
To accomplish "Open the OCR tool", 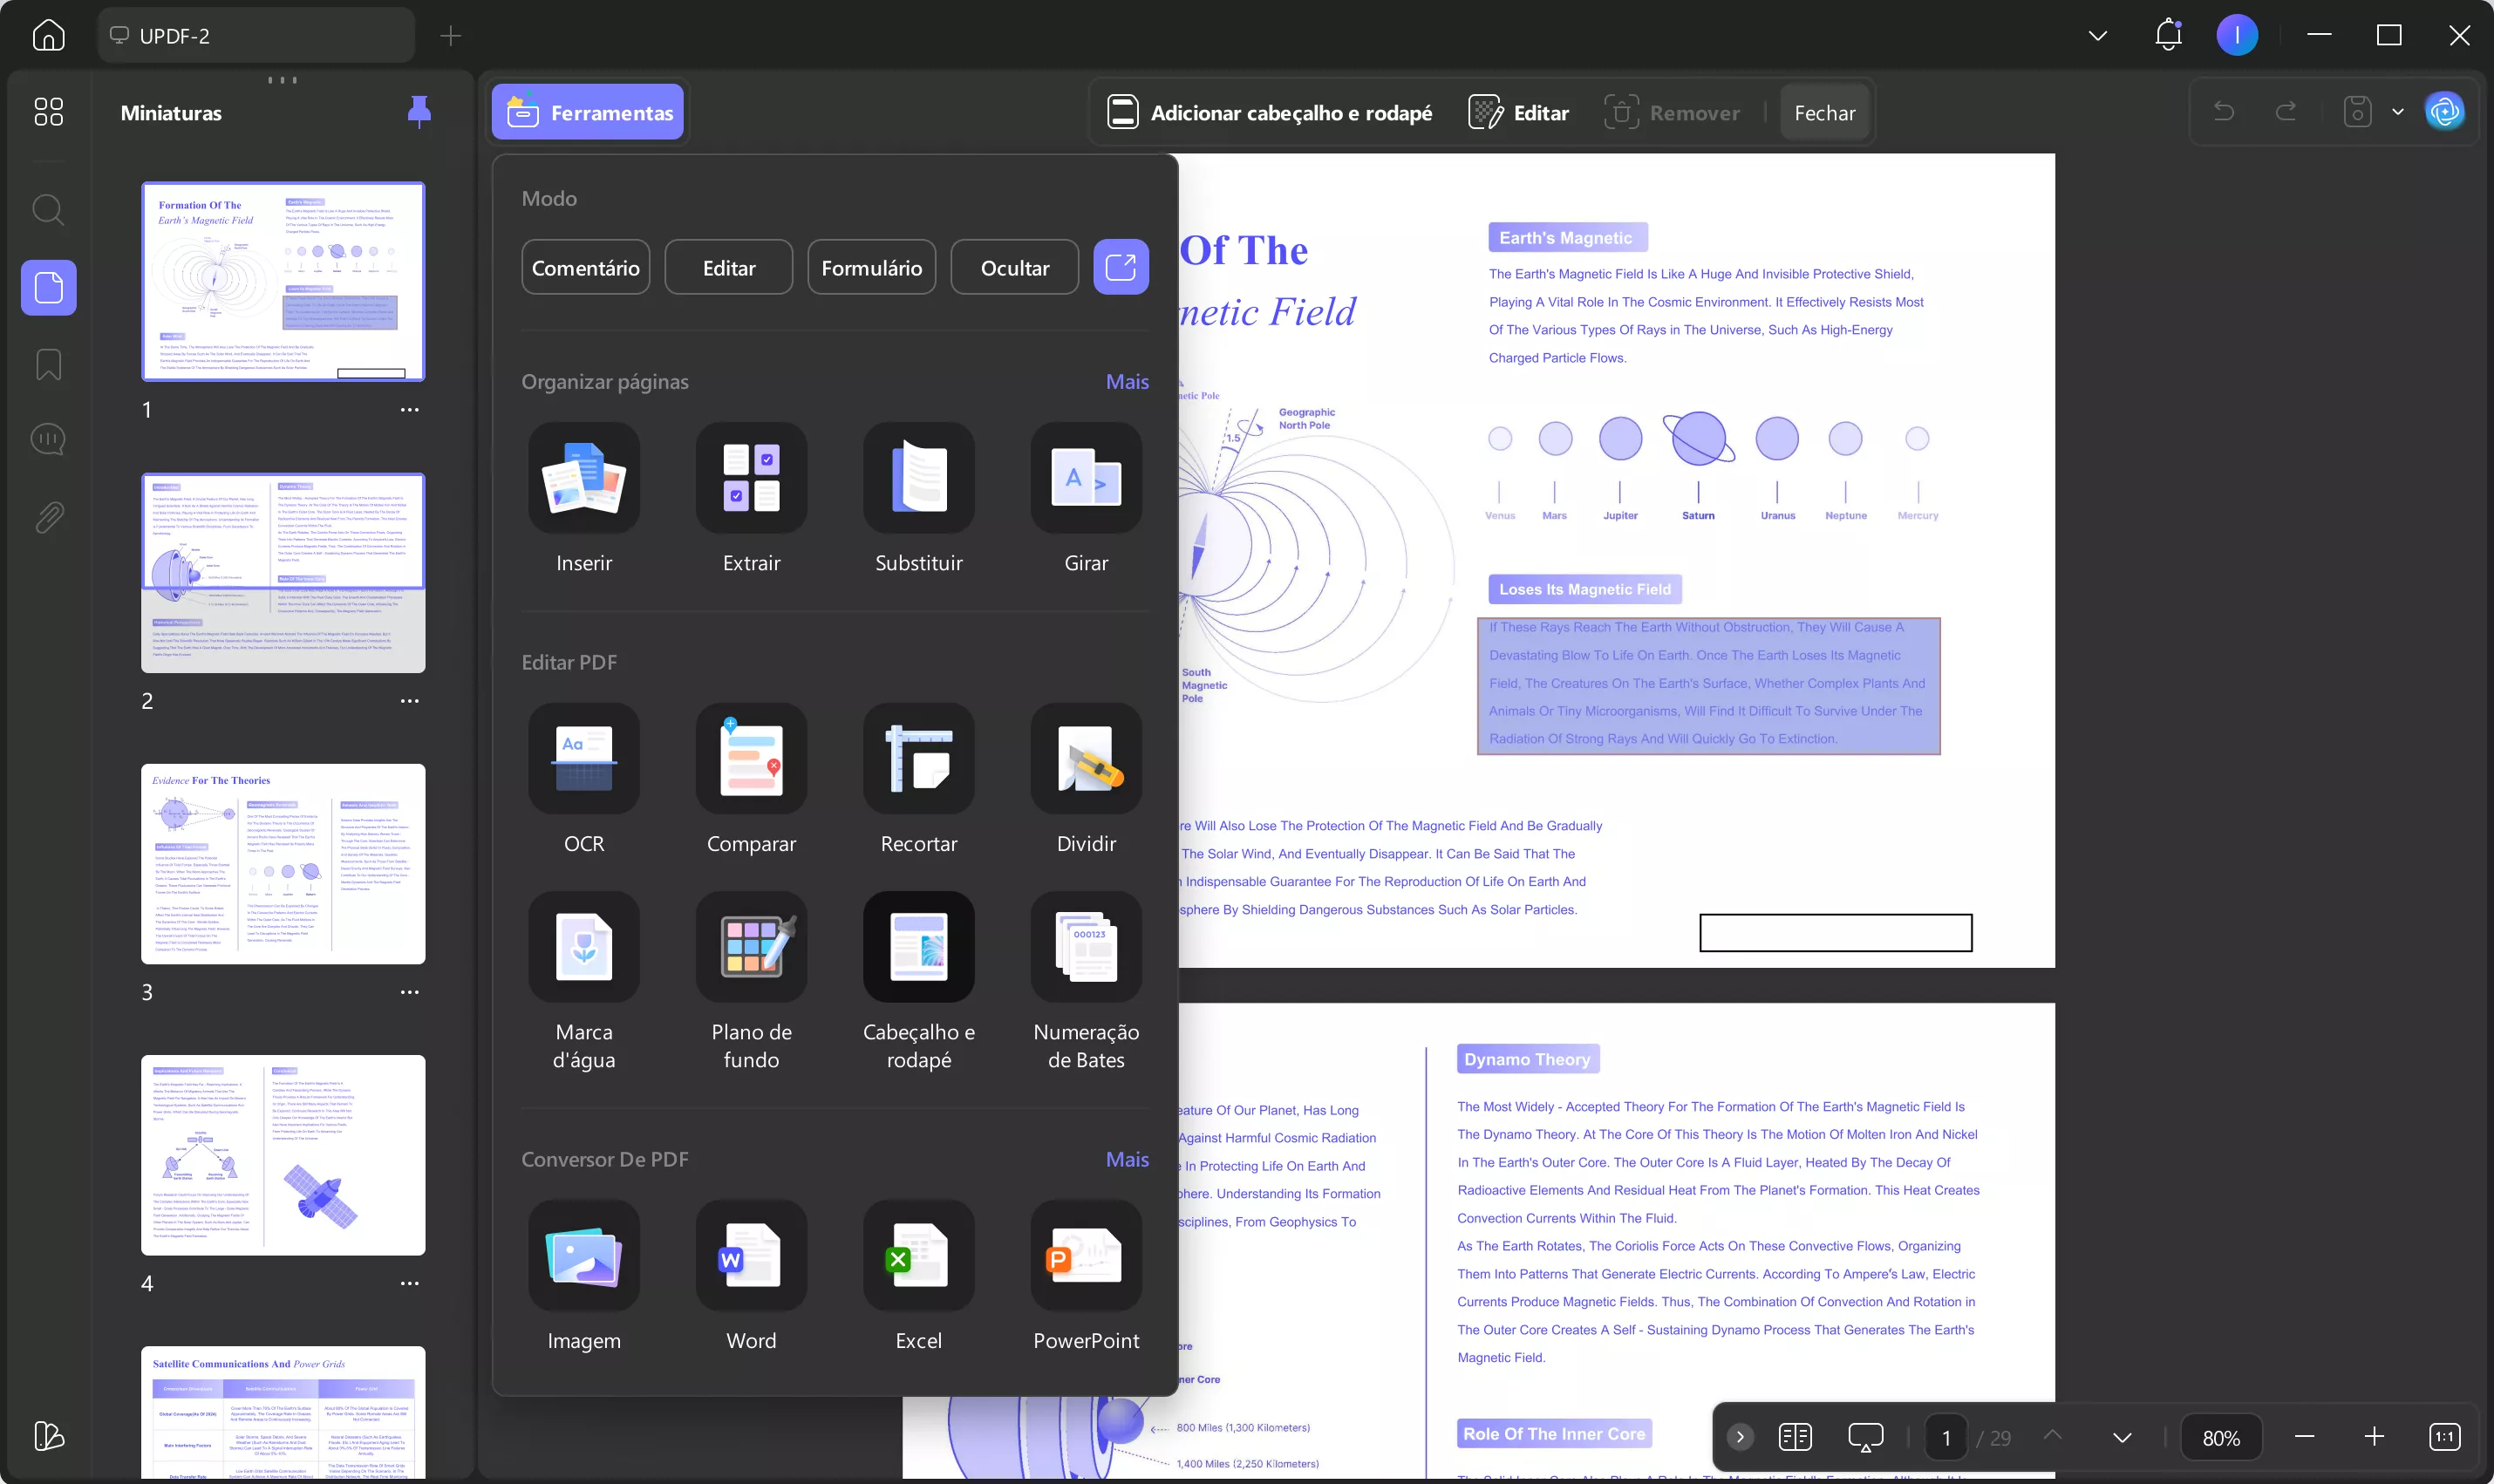I will click(x=584, y=759).
